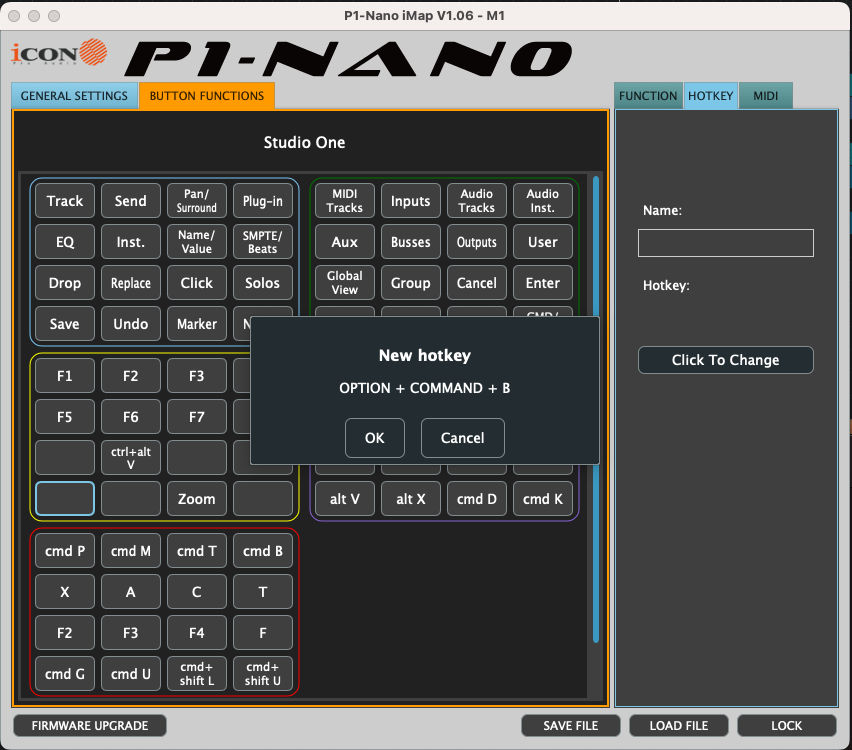Click the Click To Change button

(x=725, y=360)
